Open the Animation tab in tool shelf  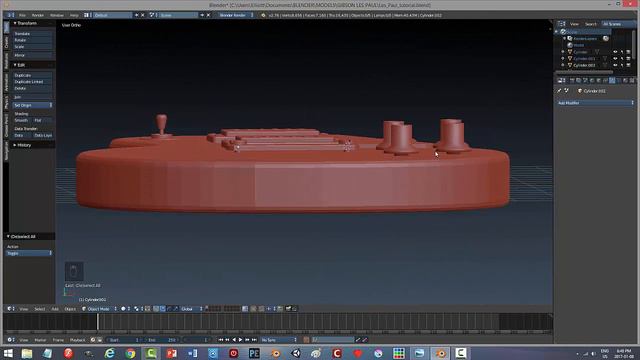(x=6, y=82)
